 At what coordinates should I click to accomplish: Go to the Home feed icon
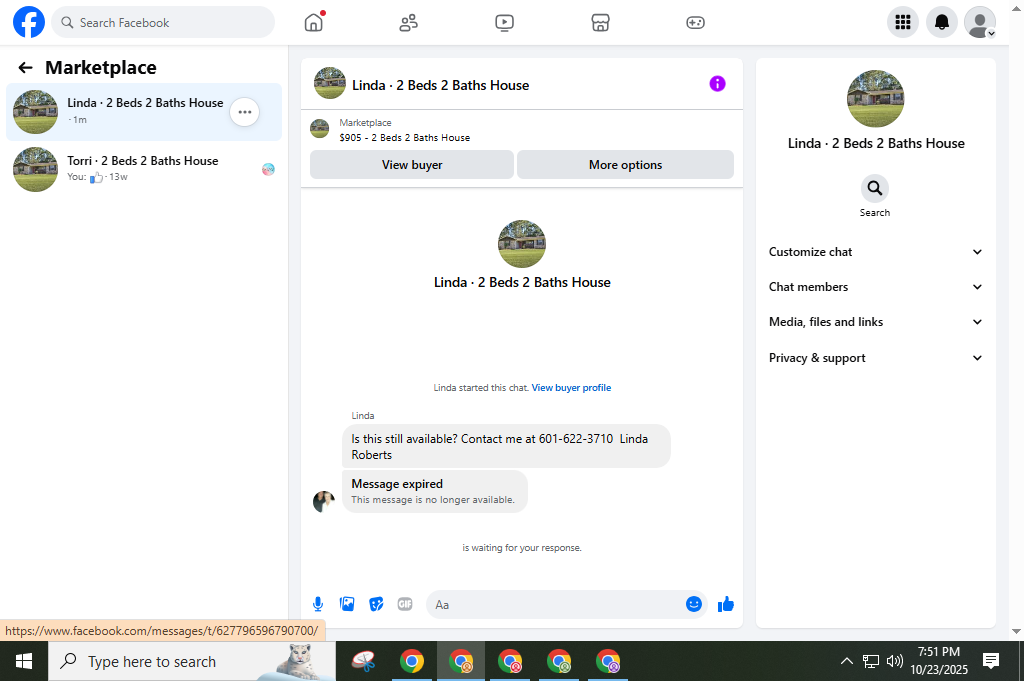pyautogui.click(x=314, y=23)
